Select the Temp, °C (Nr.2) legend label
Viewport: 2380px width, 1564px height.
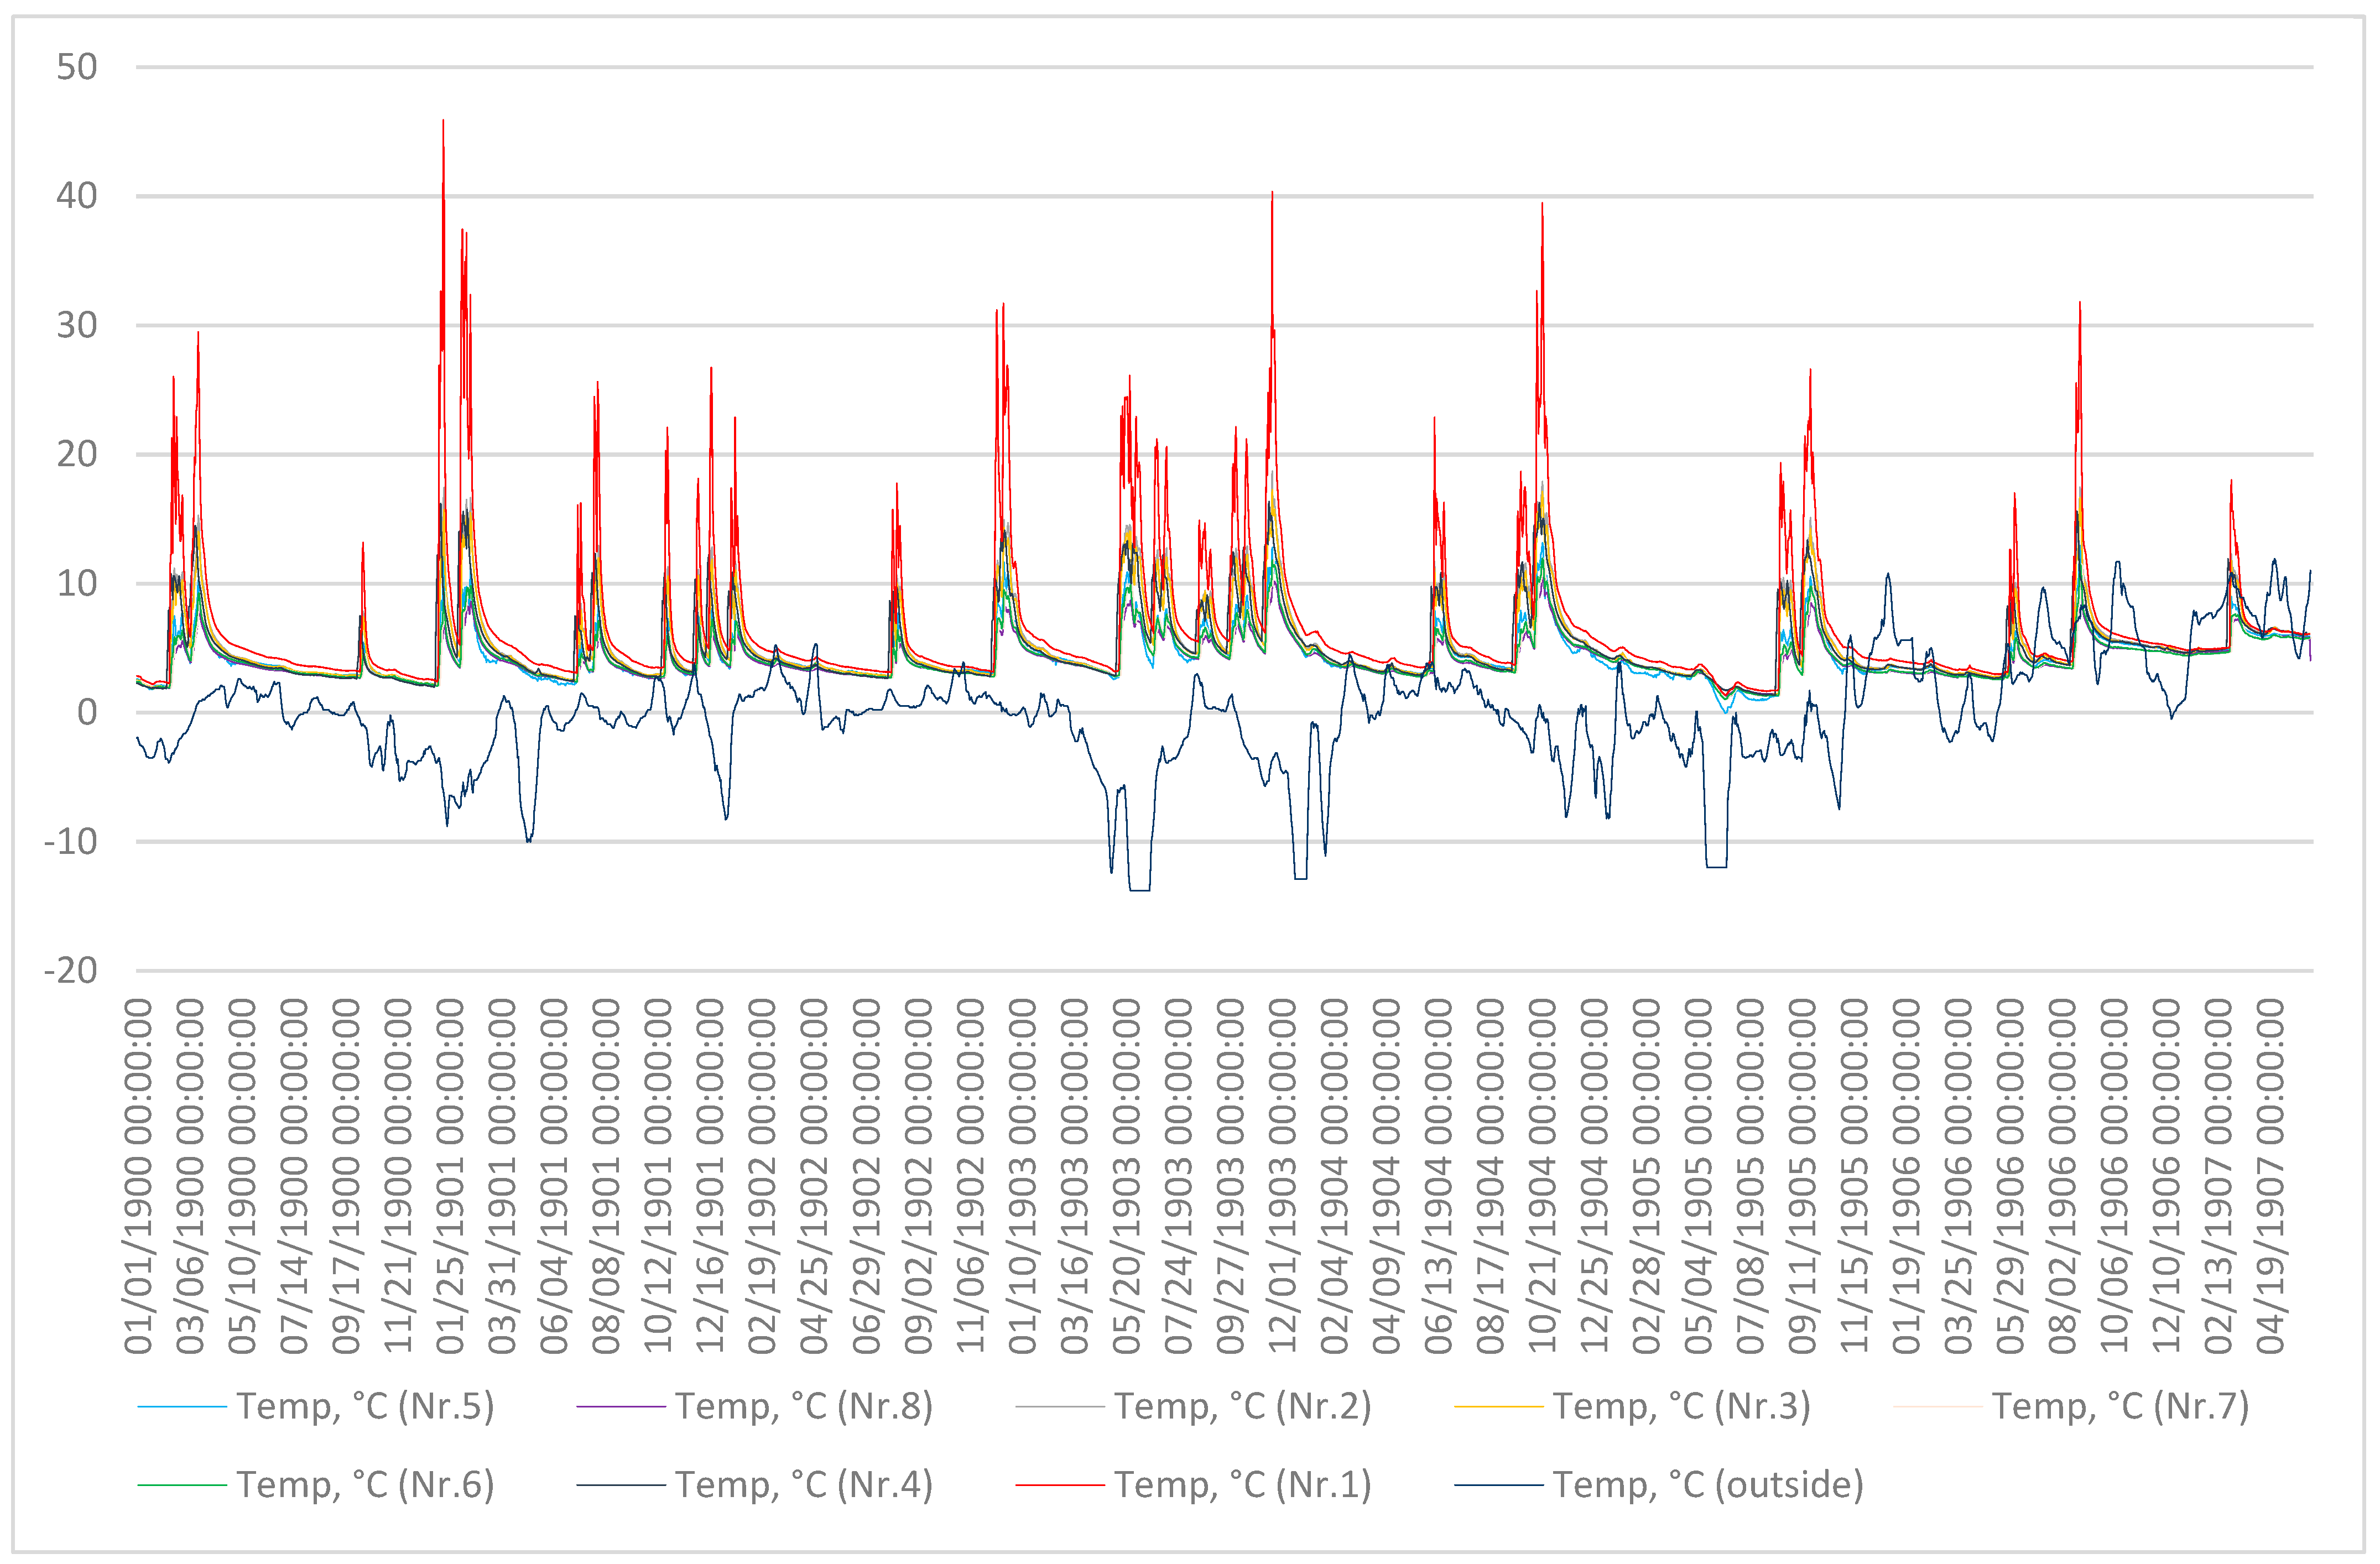click(1243, 1406)
